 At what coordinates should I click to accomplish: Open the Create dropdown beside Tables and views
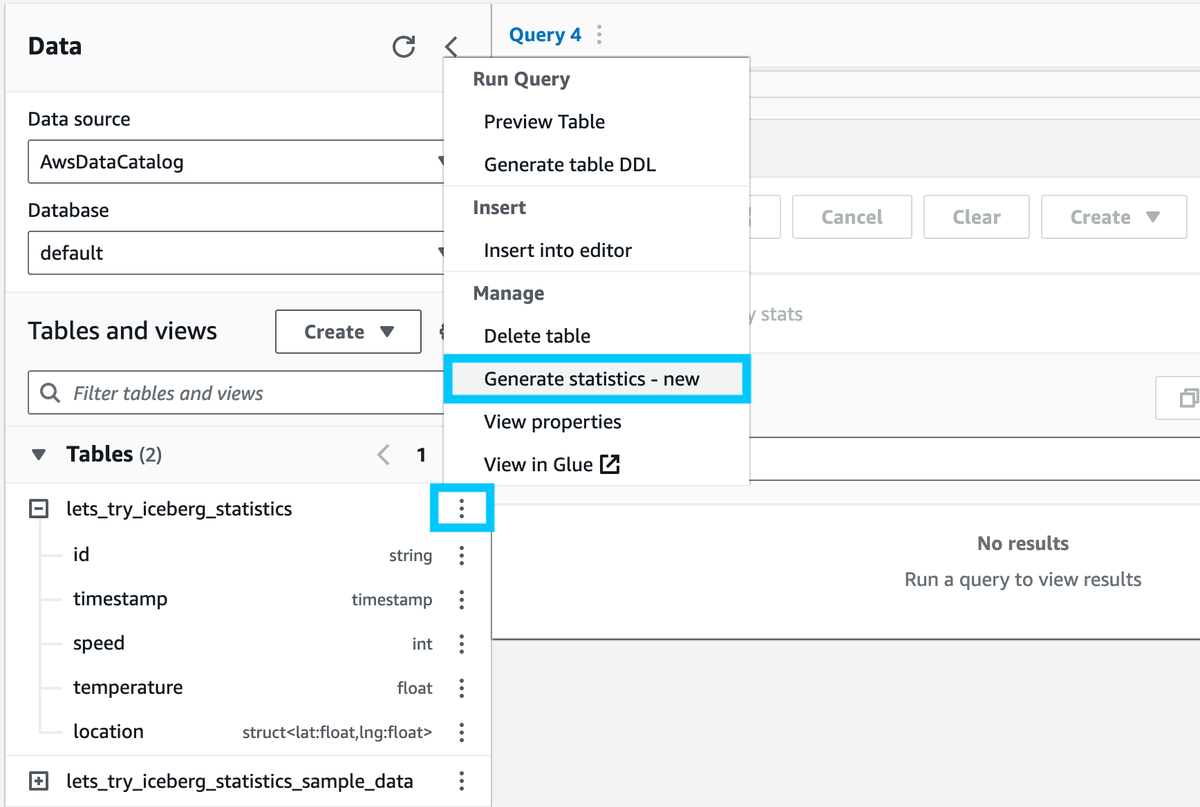click(348, 331)
